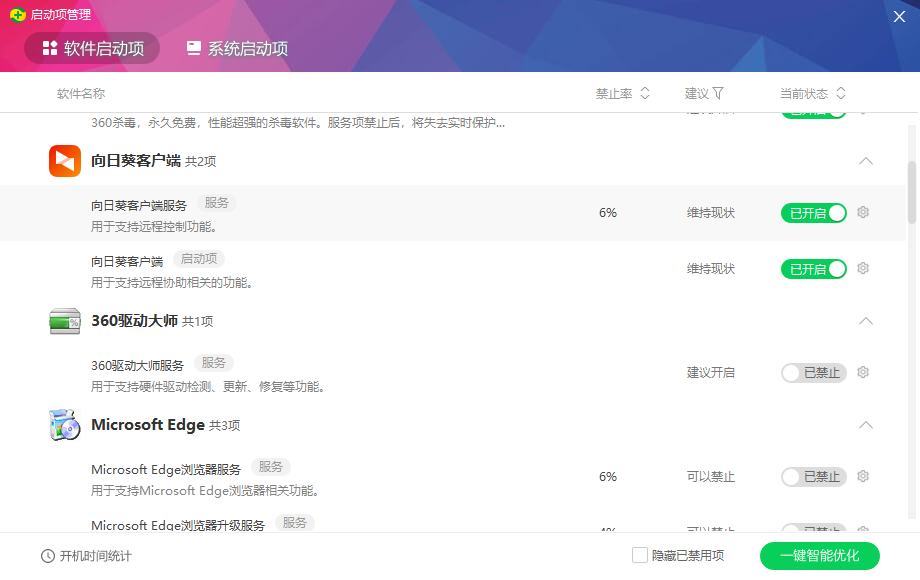
Task: Collapse the 360驱动大师 group
Action: pos(865,321)
